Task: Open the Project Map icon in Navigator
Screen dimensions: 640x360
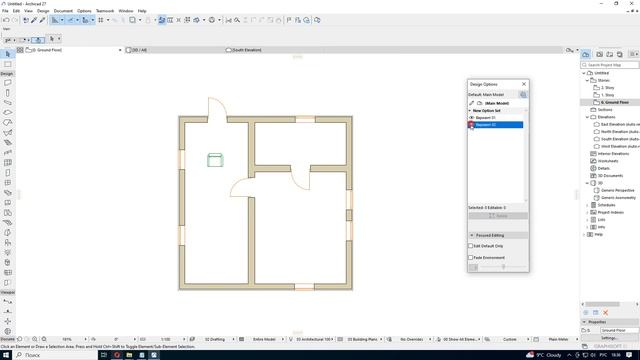Action: 586,54
